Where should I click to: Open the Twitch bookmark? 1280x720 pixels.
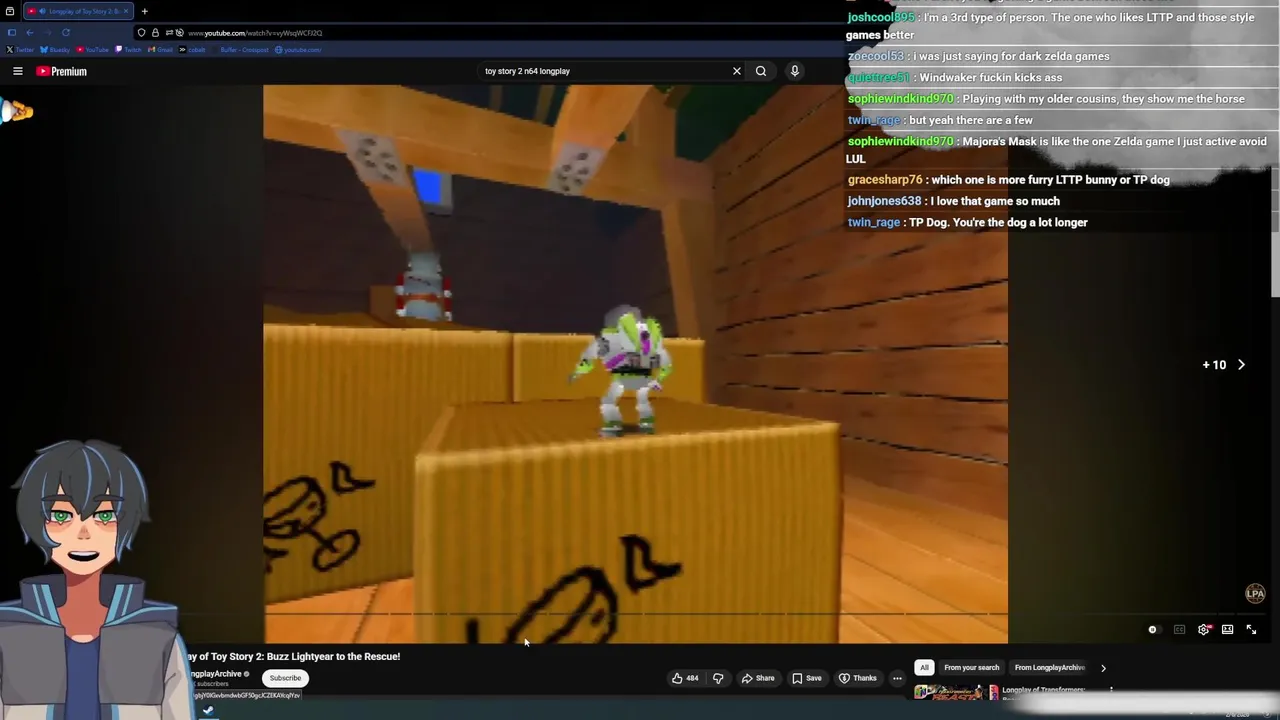pyautogui.click(x=129, y=49)
